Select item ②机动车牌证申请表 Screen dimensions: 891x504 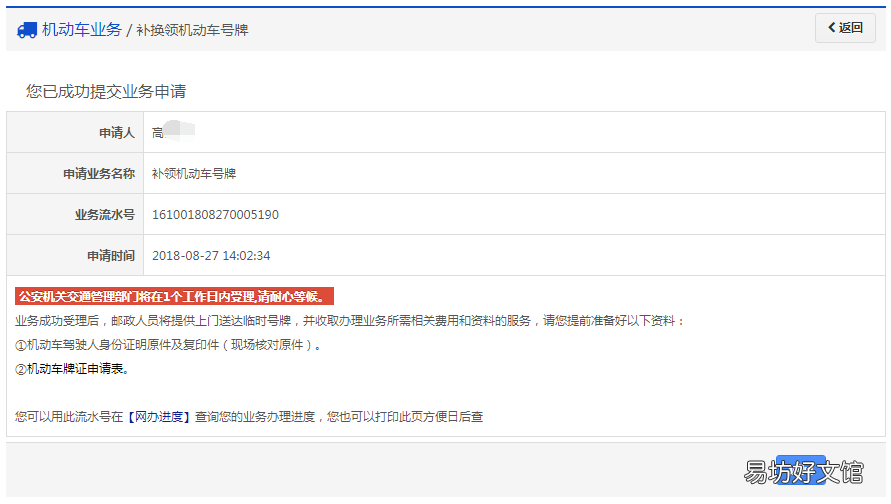tap(73, 369)
